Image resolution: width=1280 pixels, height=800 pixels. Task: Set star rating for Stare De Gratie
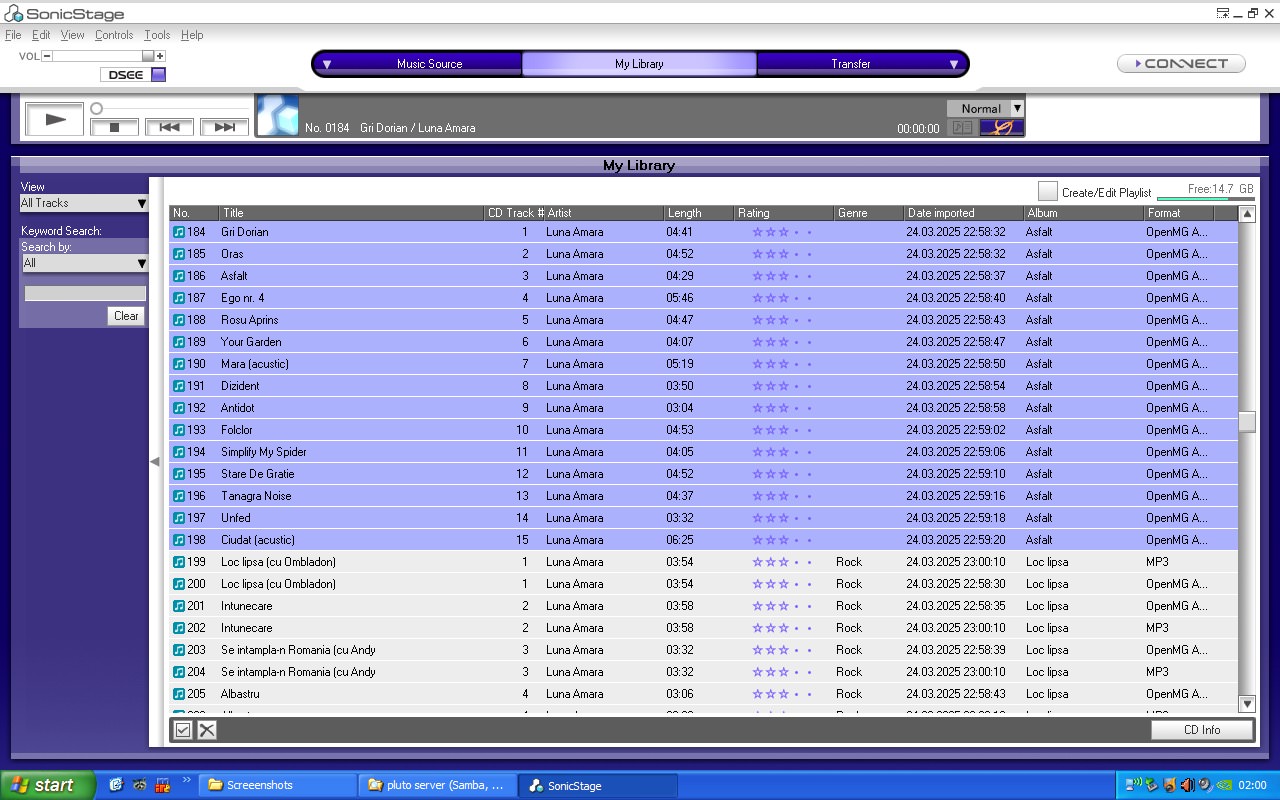pyautogui.click(x=782, y=474)
